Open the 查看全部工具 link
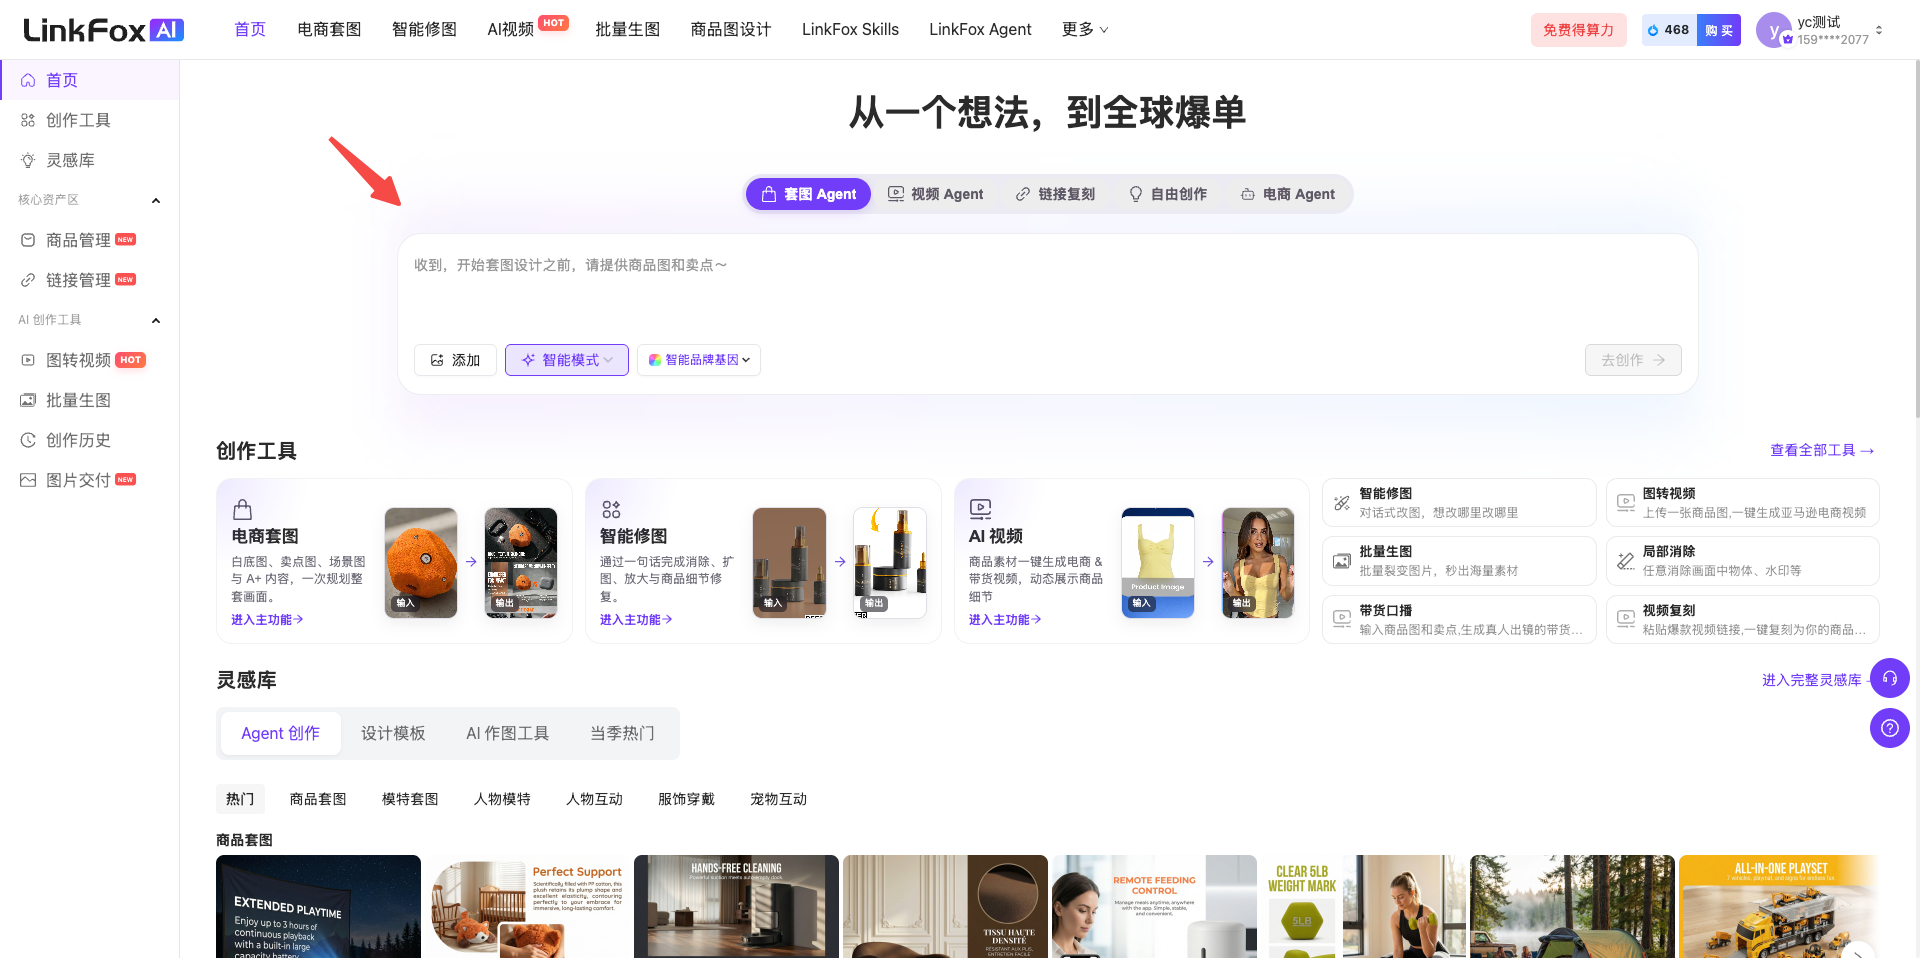The height and width of the screenshot is (958, 1920). pyautogui.click(x=1822, y=450)
